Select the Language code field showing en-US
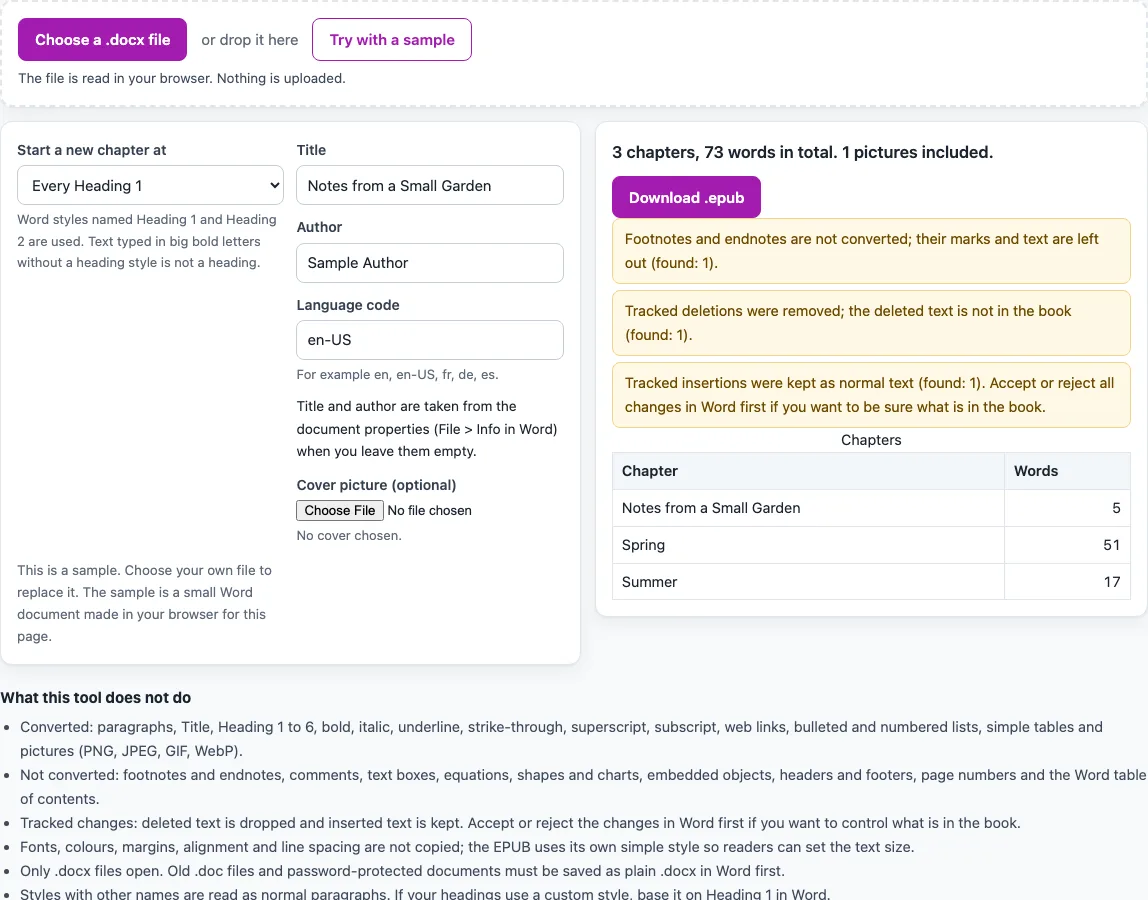Screen dimensions: 1148x900 [430, 340]
